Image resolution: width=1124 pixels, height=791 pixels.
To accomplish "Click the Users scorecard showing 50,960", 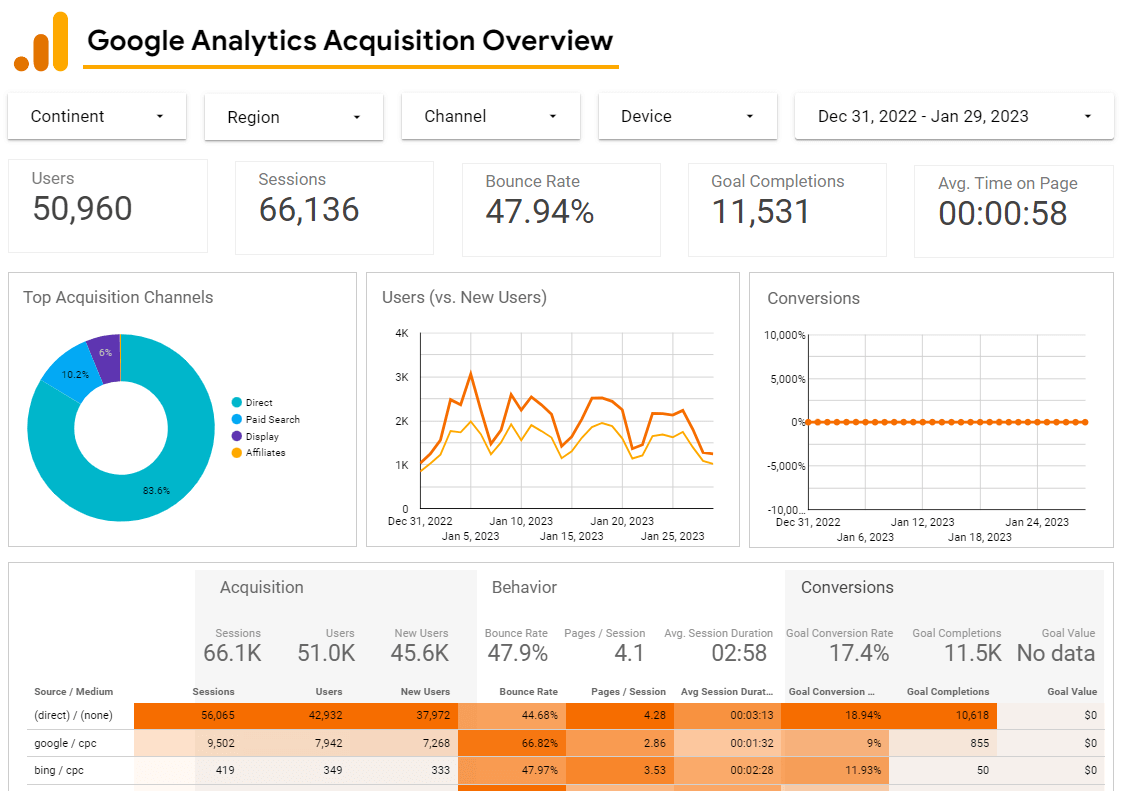I will coord(107,205).
